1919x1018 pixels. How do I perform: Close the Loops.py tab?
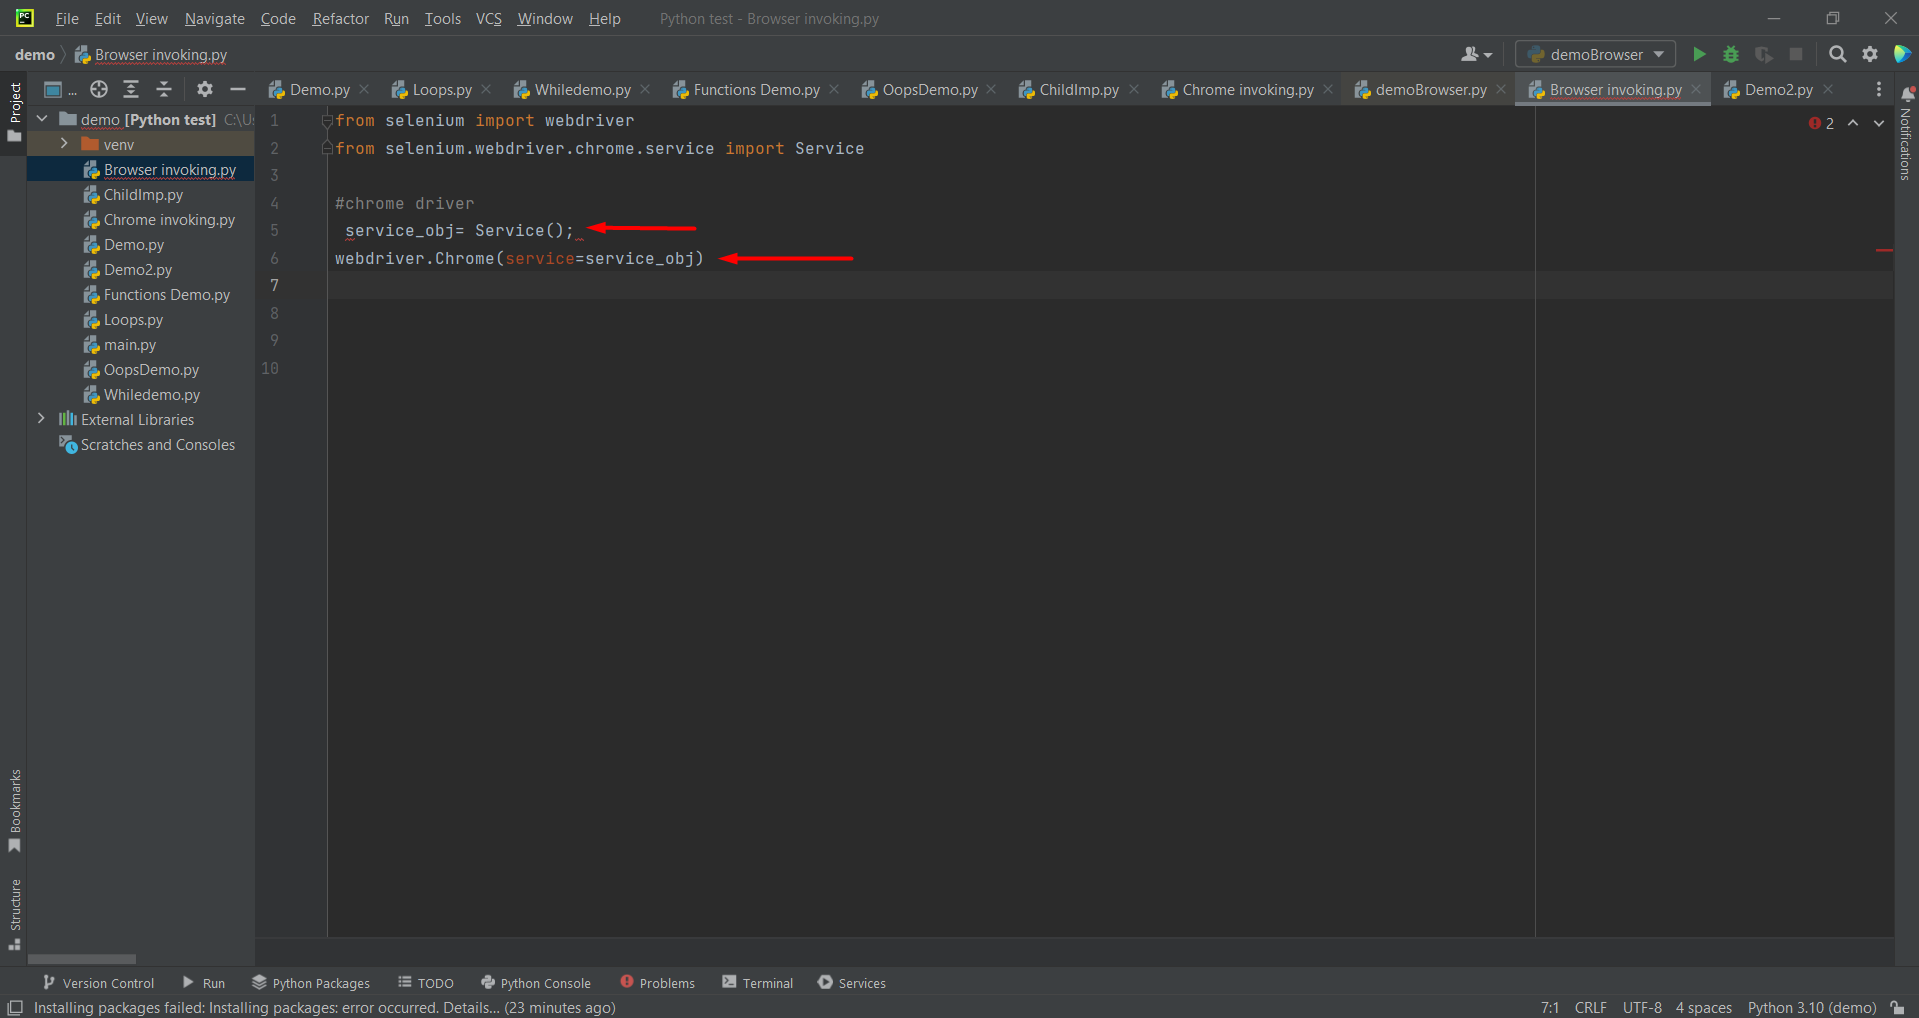[x=487, y=89]
